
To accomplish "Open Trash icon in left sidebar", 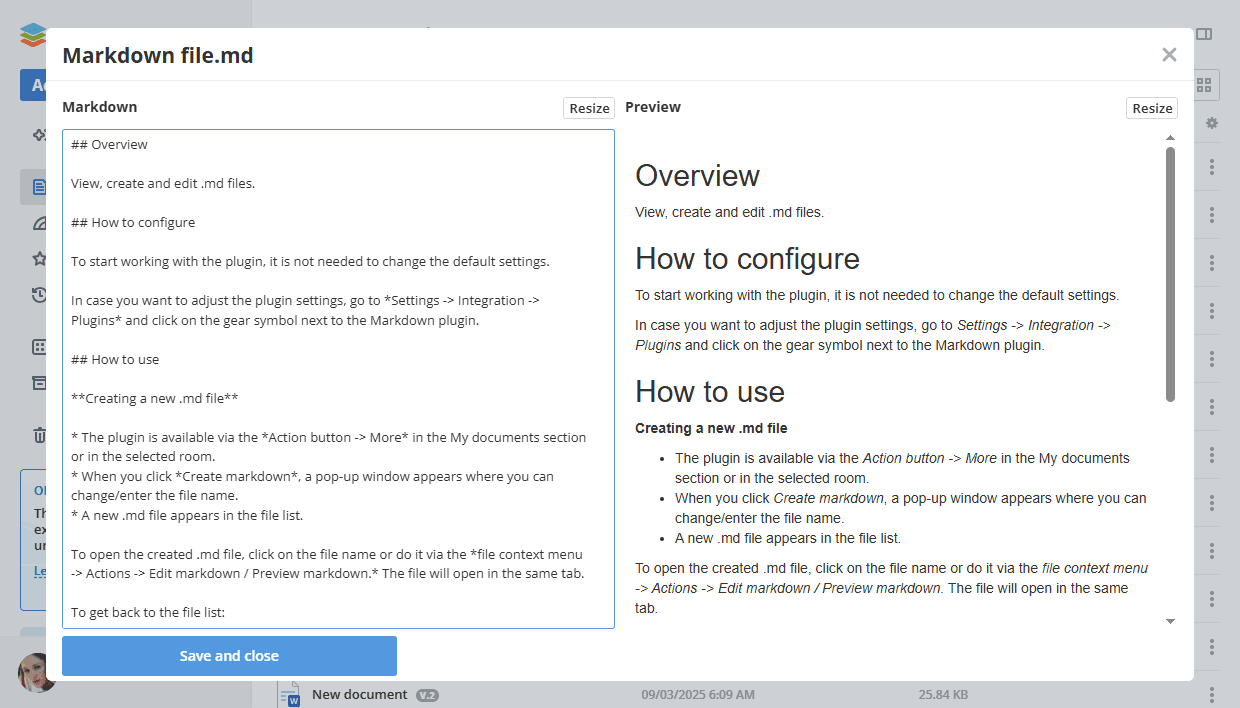I will click(39, 435).
